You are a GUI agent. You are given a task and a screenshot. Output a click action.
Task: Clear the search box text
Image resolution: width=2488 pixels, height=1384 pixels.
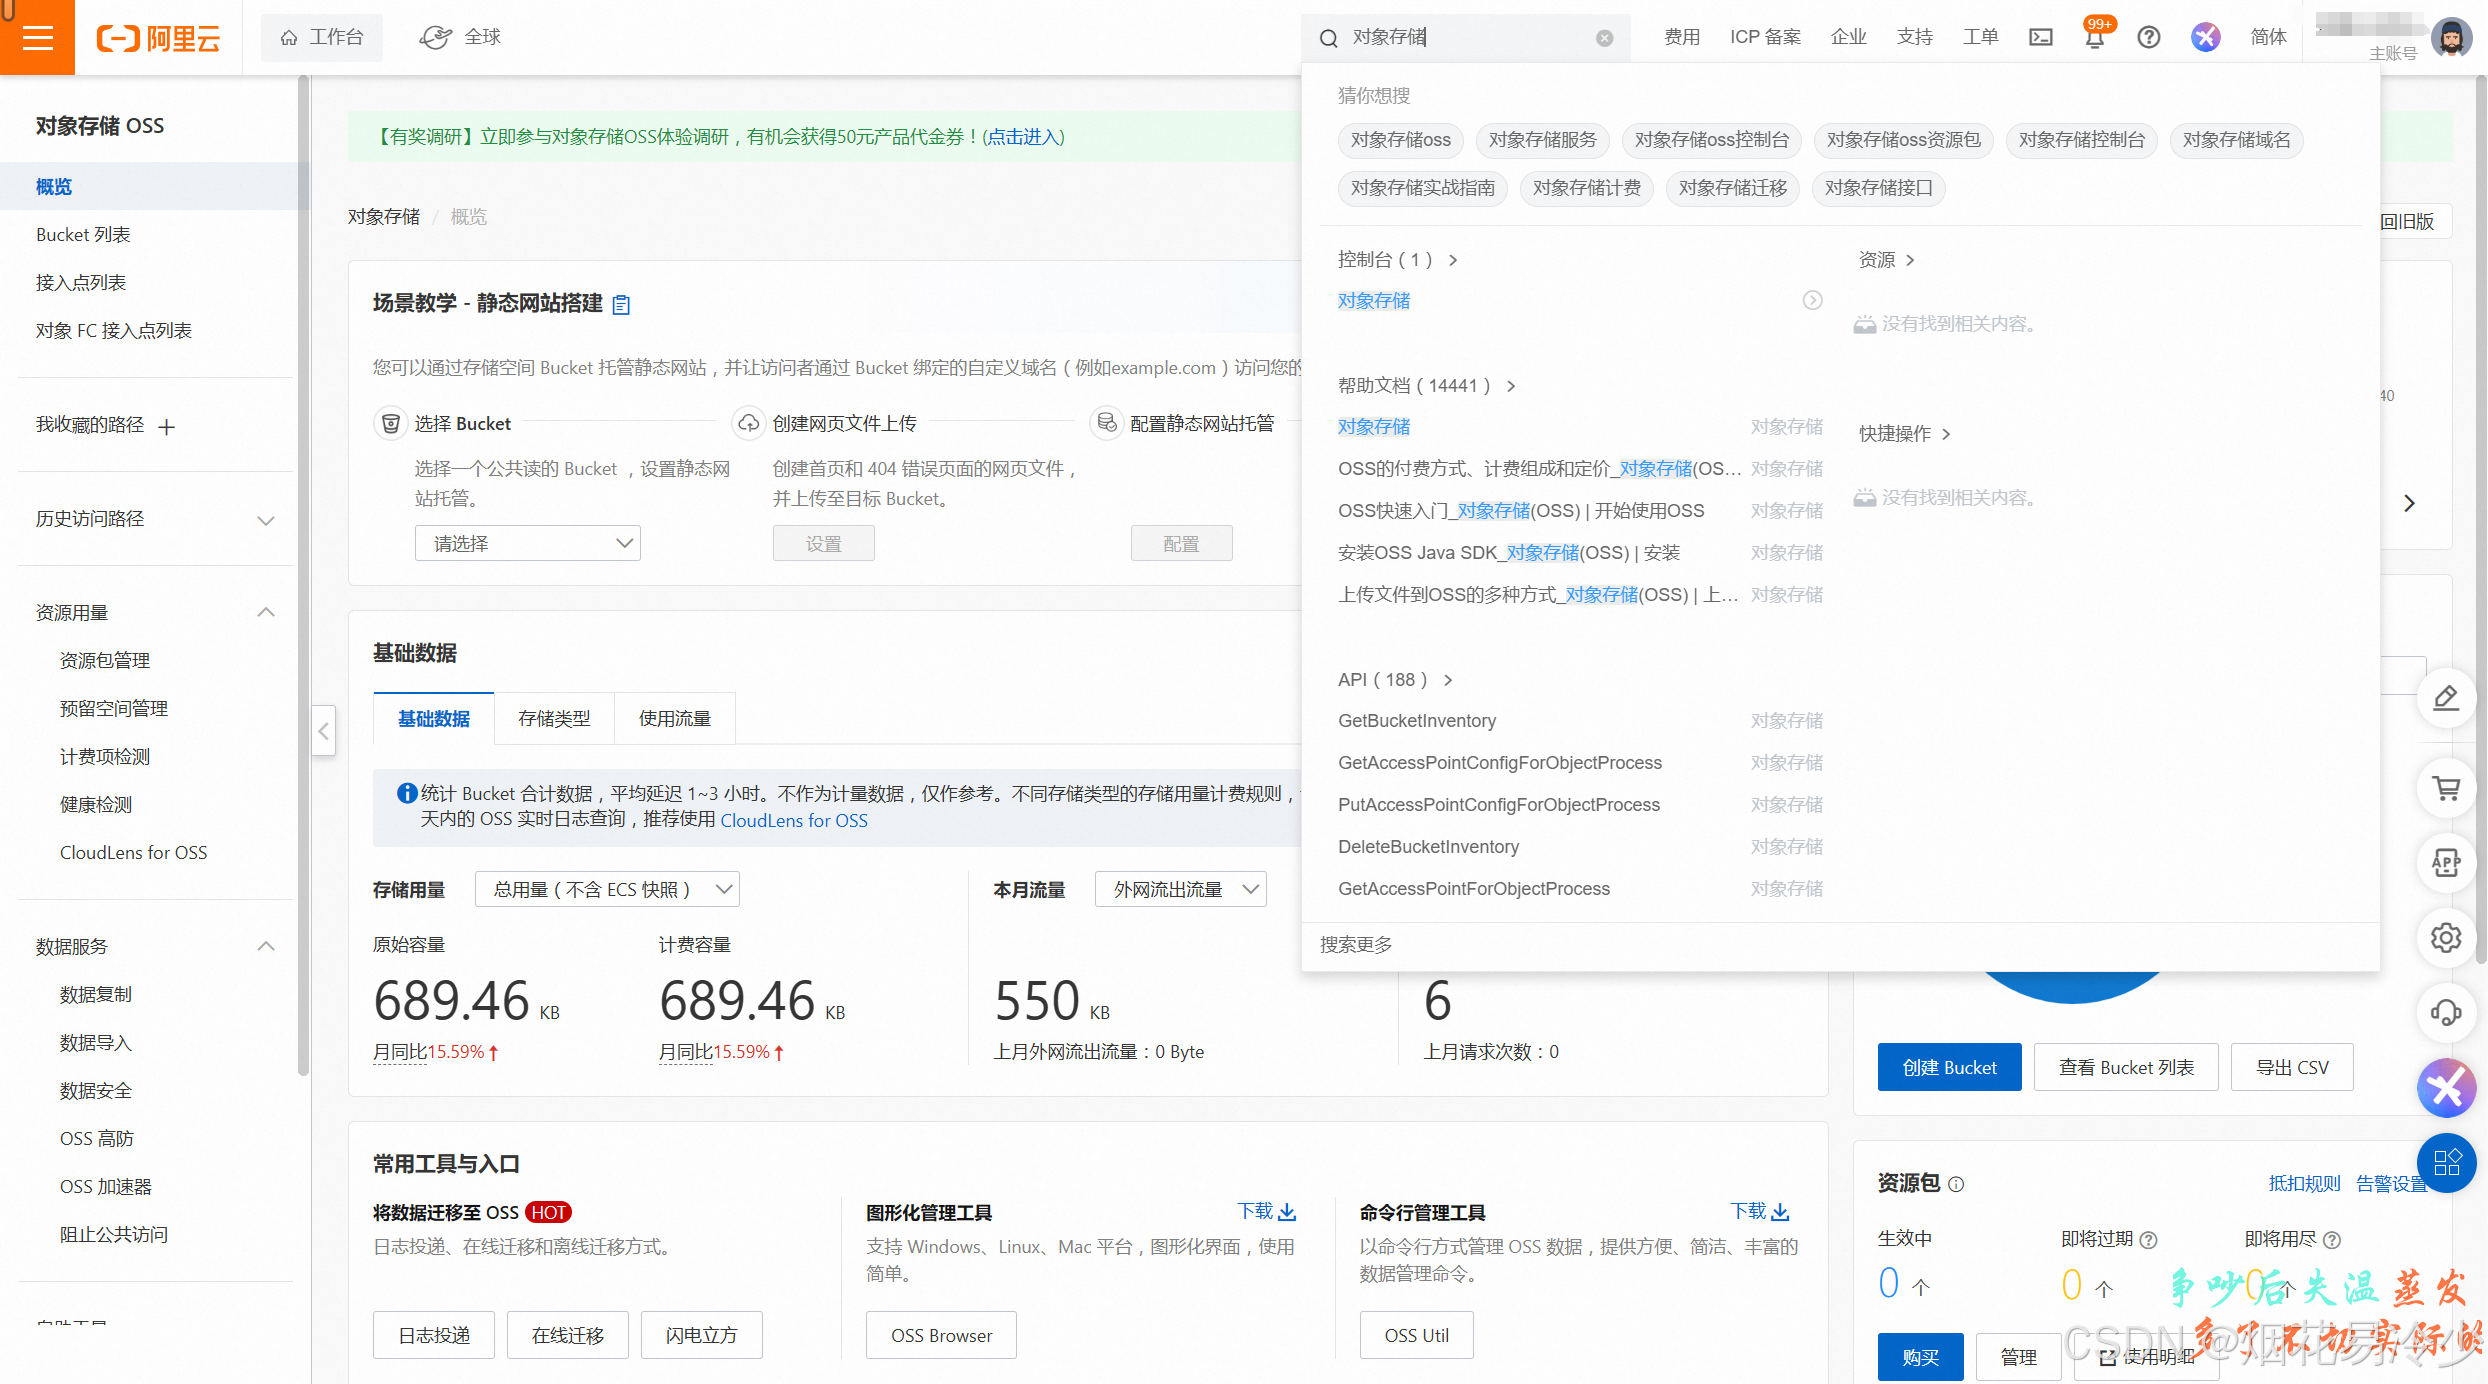(x=1604, y=37)
